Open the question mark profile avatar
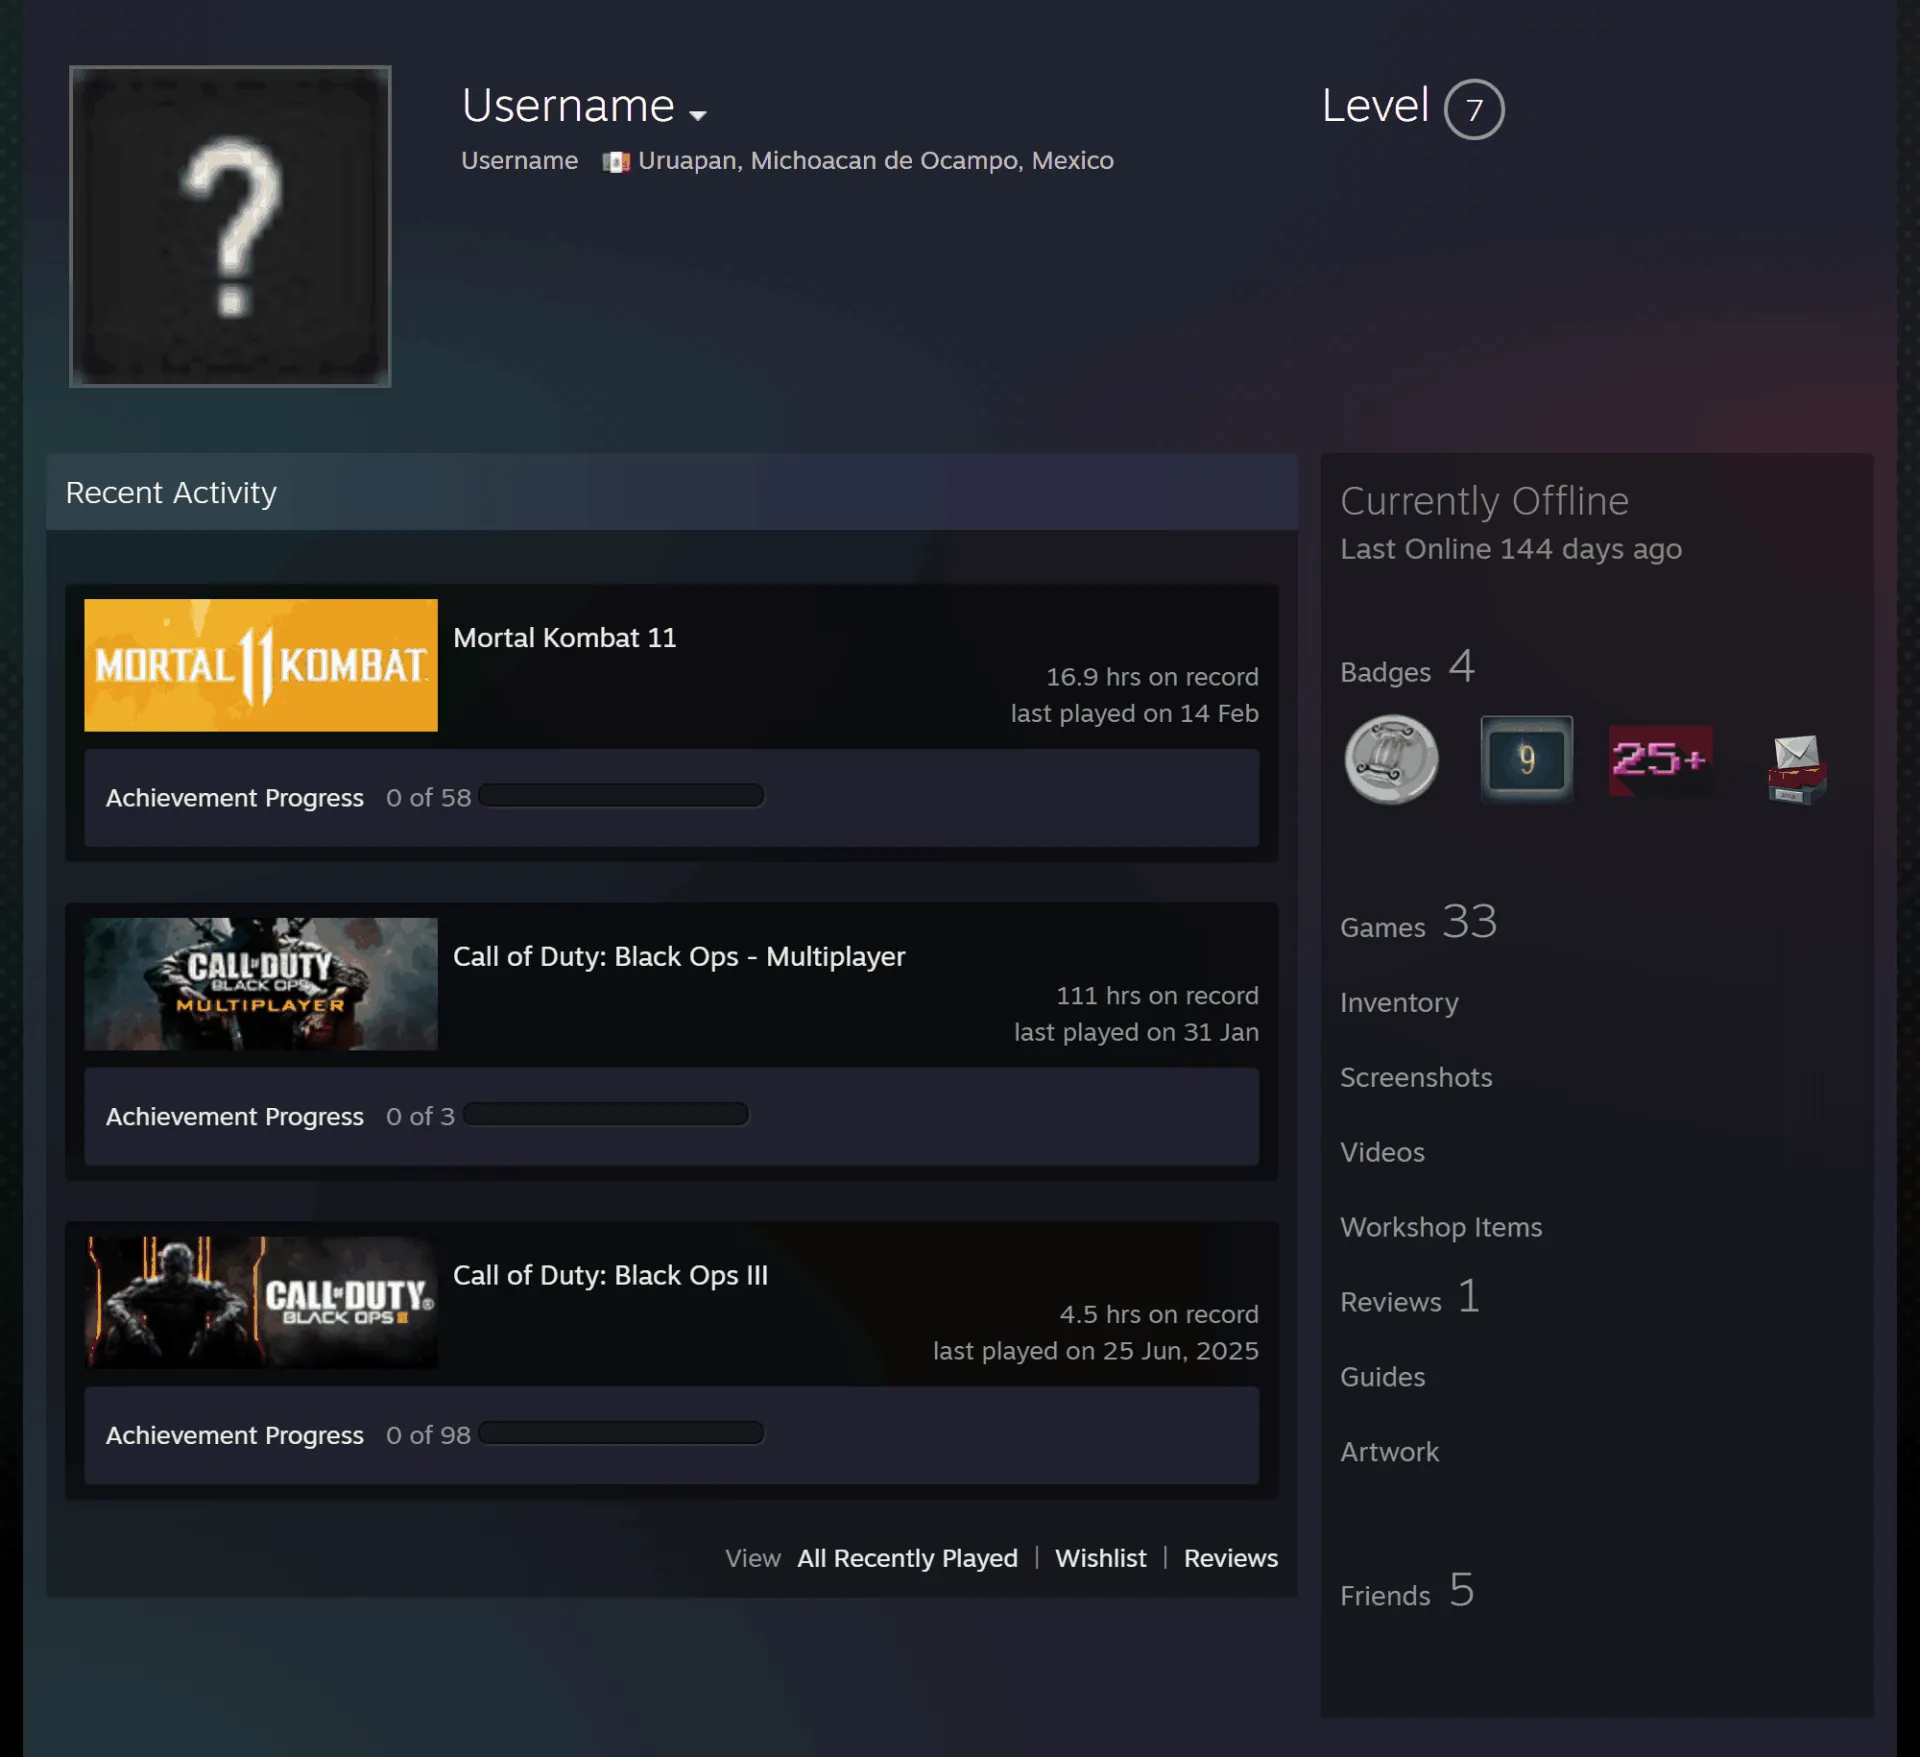The image size is (1920, 1757). (230, 226)
